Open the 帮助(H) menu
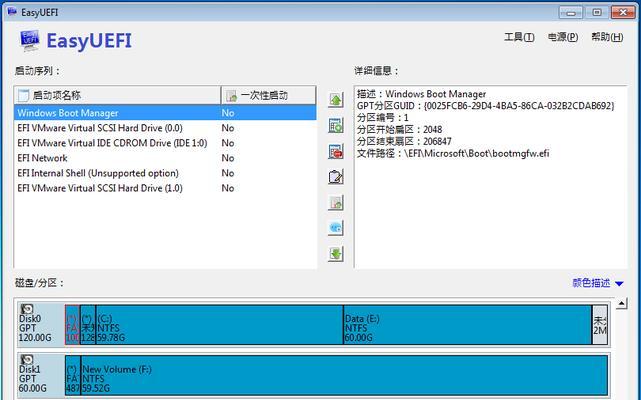Image resolution: width=641 pixels, height=400 pixels. (607, 37)
